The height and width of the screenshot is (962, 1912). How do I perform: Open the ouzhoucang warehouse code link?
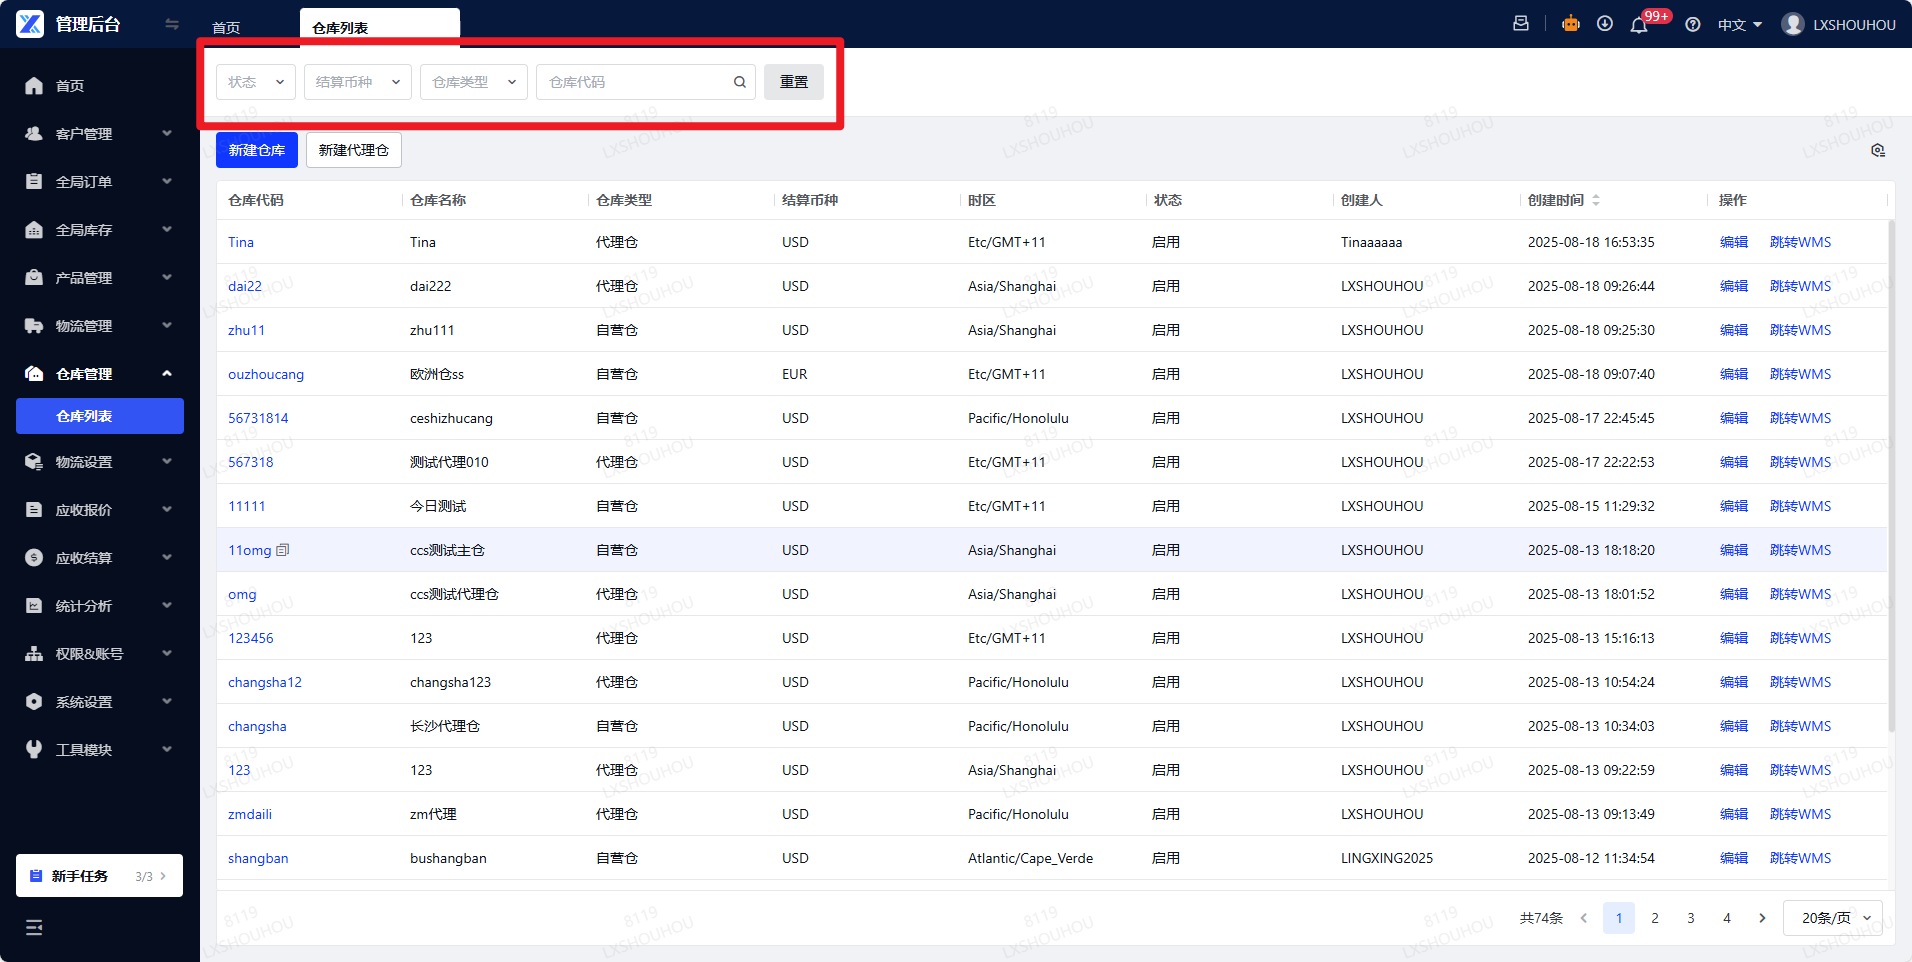pos(266,374)
